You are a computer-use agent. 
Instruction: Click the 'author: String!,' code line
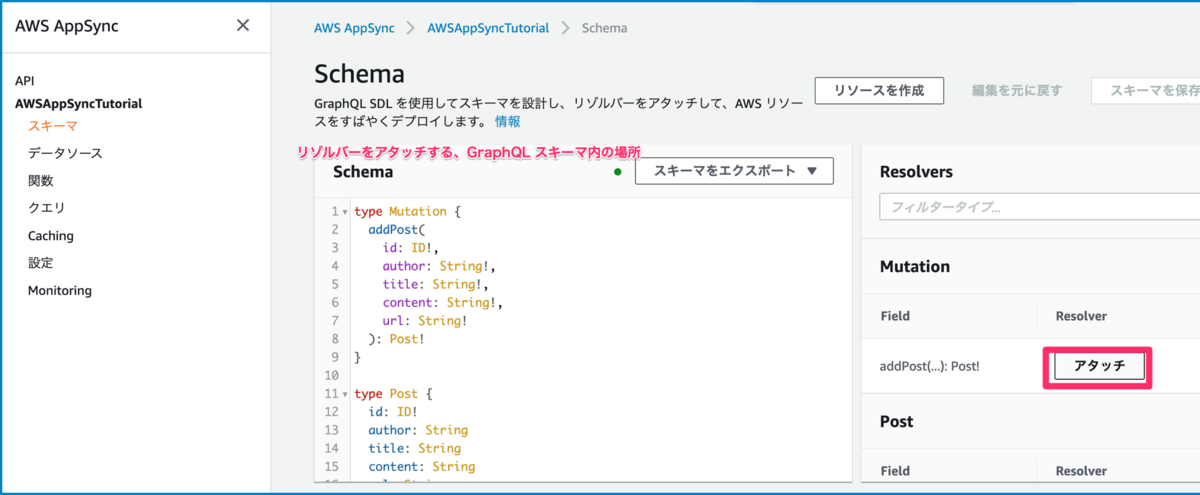tap(439, 266)
